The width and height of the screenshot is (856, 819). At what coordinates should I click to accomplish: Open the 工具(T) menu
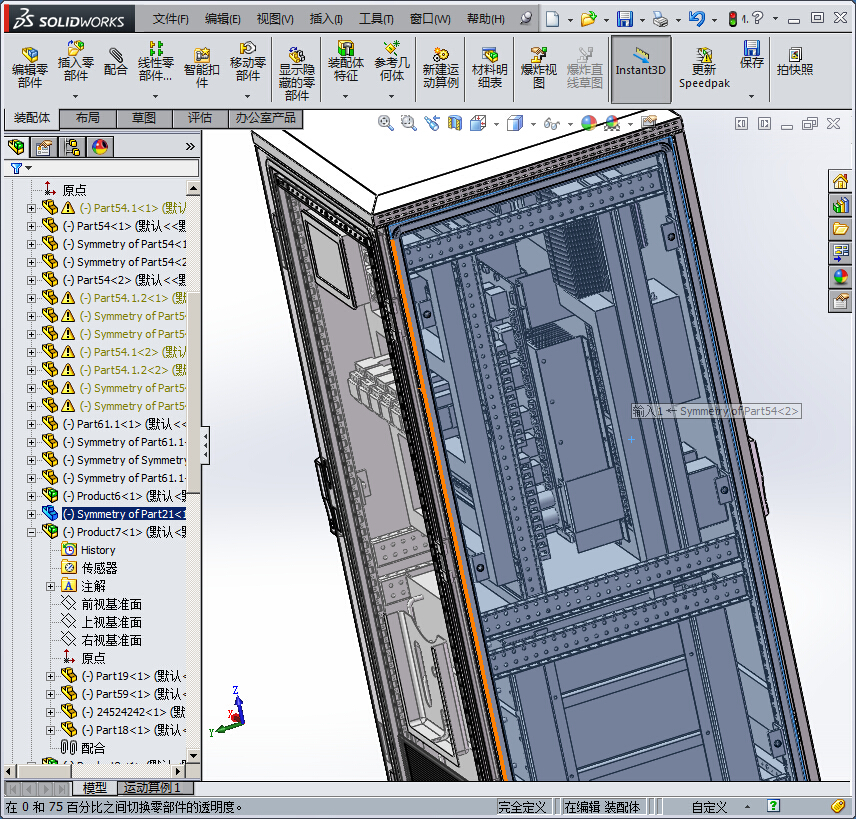point(376,19)
